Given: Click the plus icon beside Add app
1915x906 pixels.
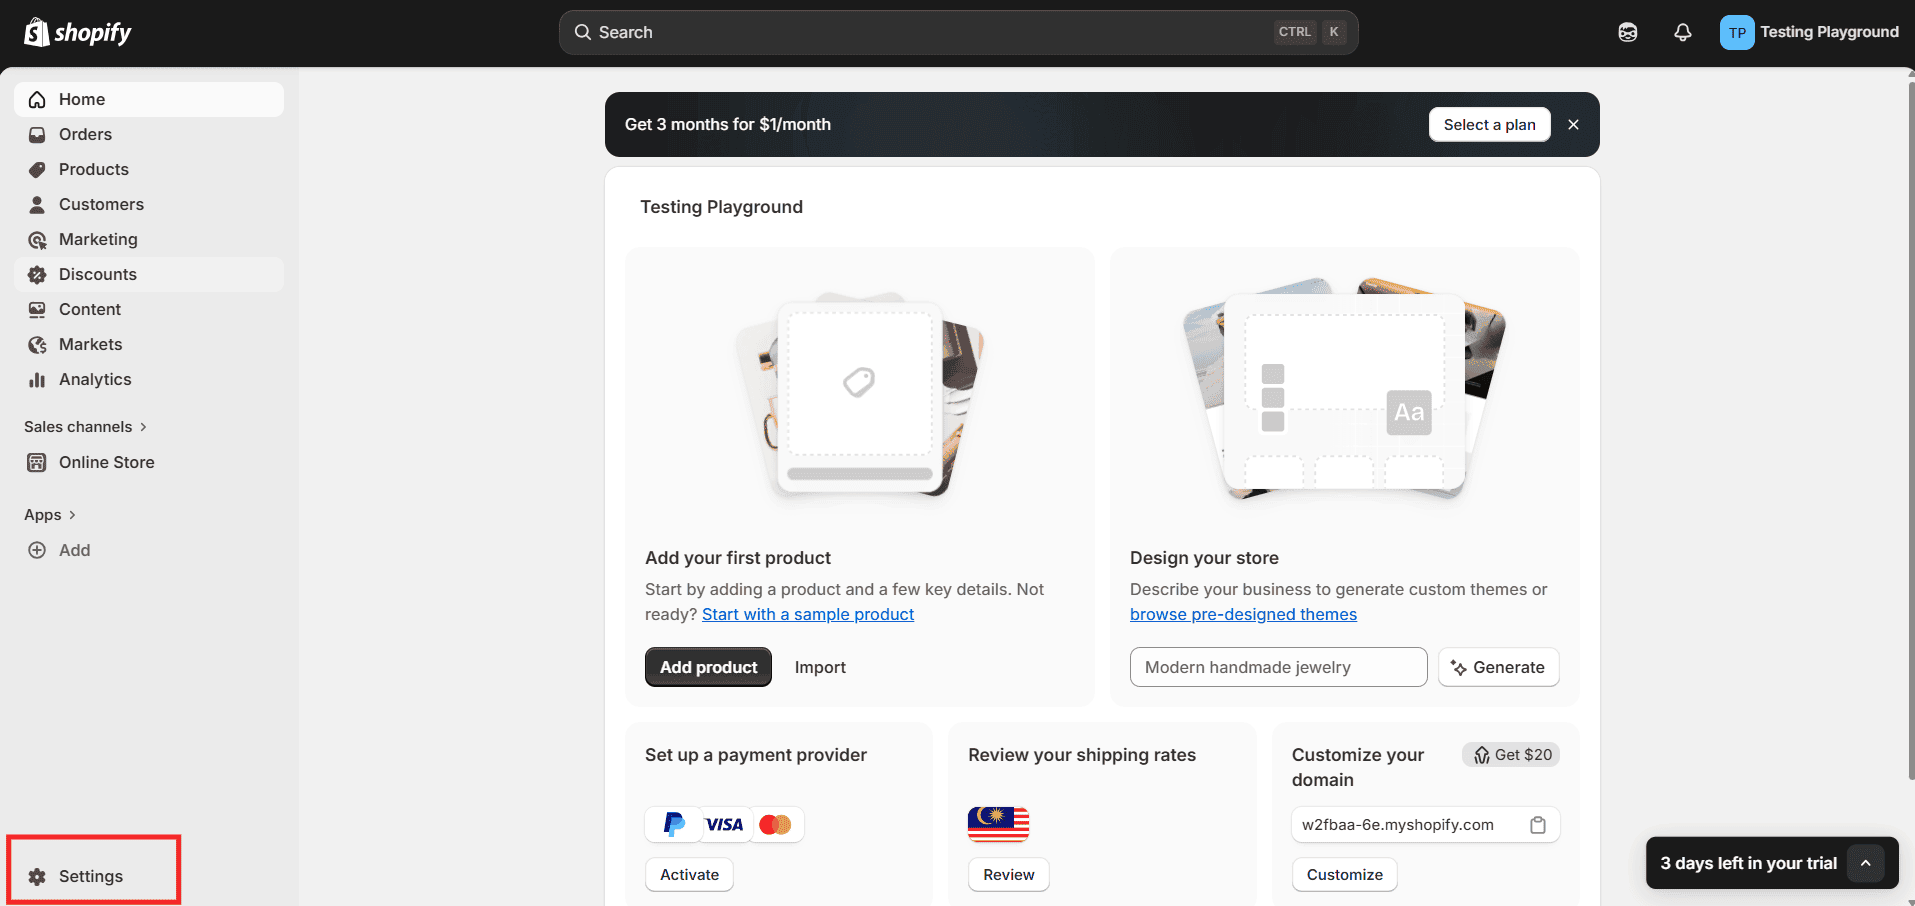Looking at the screenshot, I should coord(37,550).
